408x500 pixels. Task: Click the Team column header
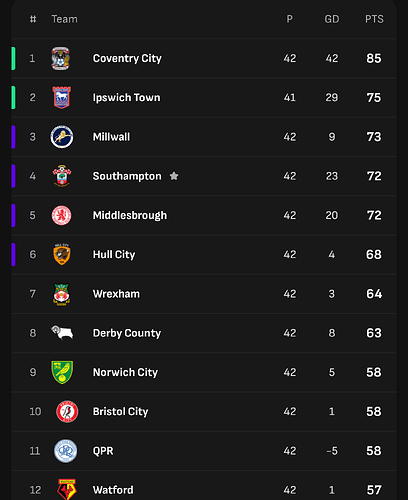point(64,19)
